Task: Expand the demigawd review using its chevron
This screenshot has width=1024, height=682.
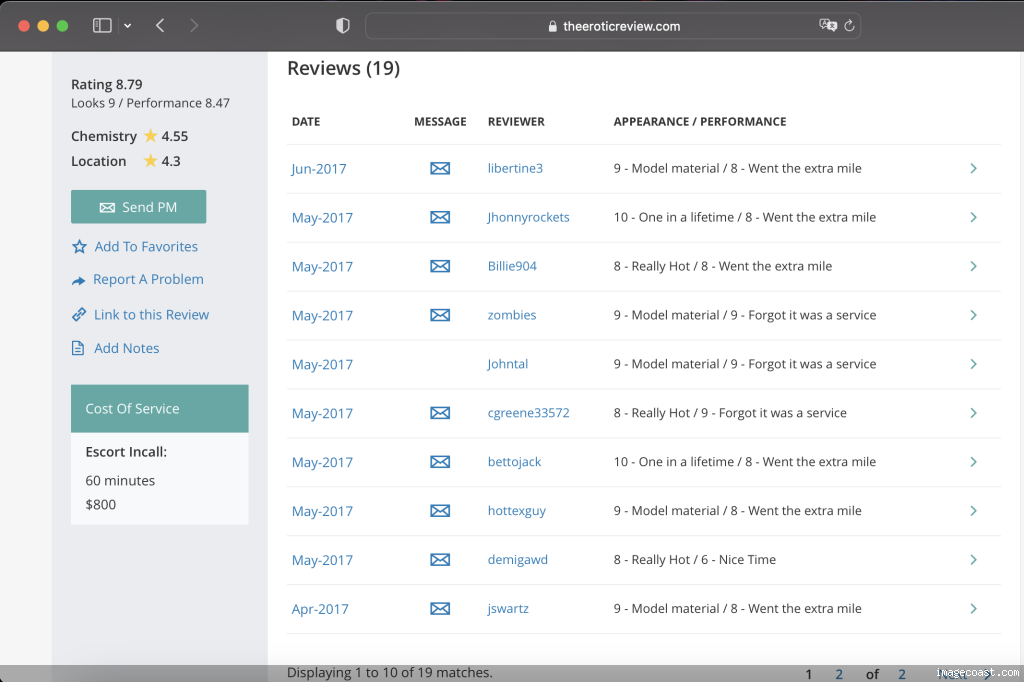Action: point(973,560)
